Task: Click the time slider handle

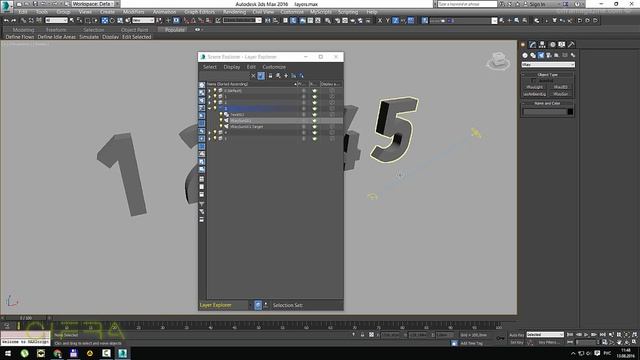Action: [26, 318]
